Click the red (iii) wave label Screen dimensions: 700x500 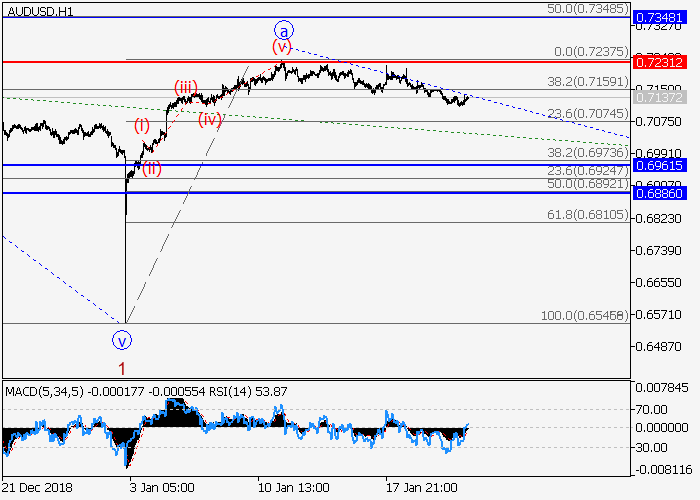(x=186, y=87)
